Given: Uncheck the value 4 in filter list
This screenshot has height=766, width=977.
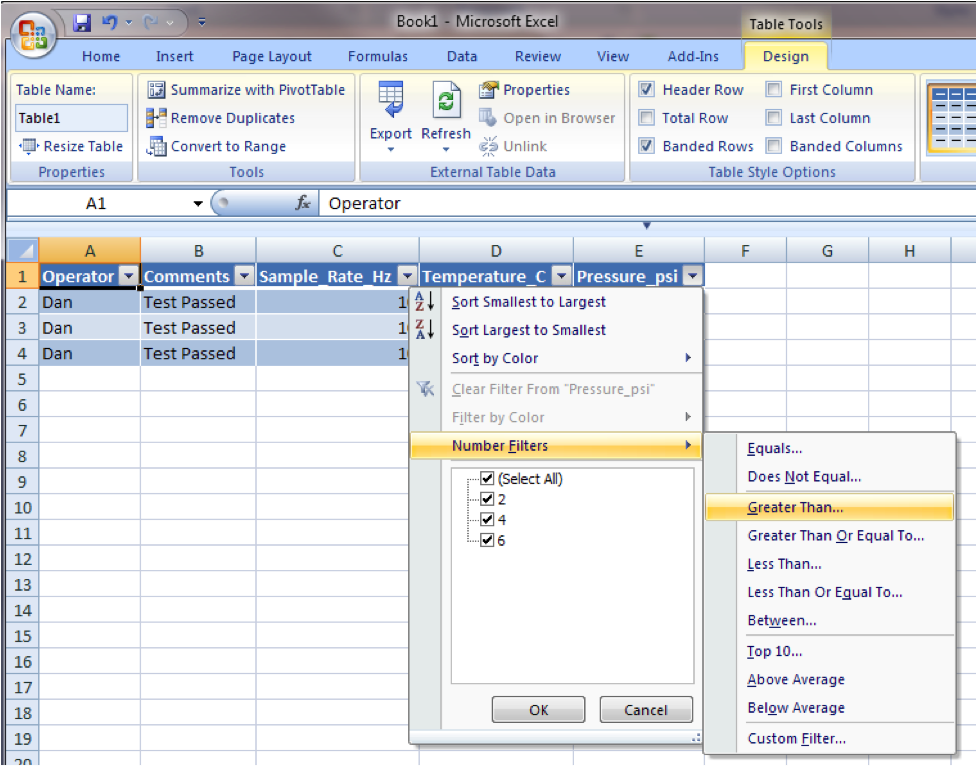Looking at the screenshot, I should coord(487,519).
